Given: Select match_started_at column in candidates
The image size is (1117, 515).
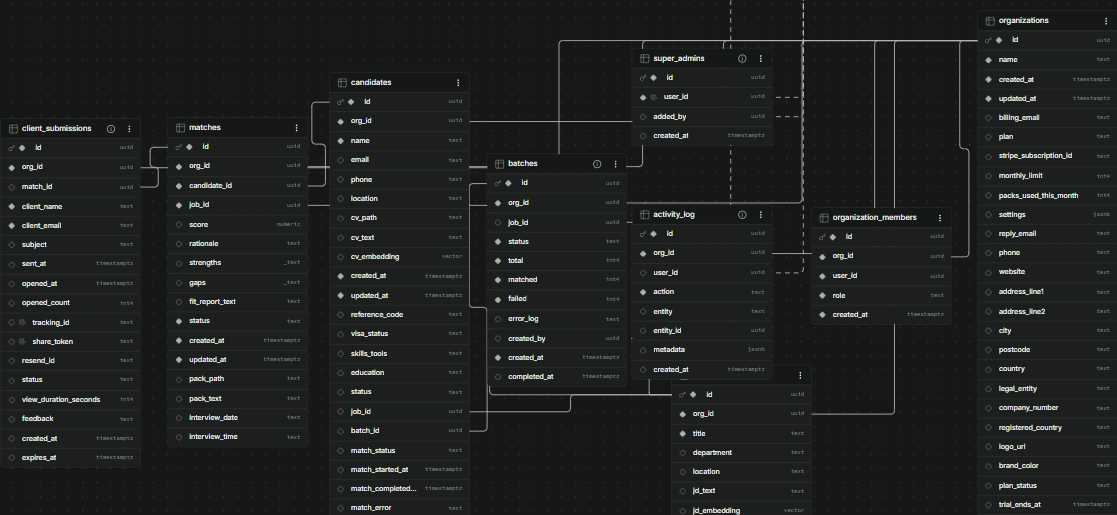Looking at the screenshot, I should pyautogui.click(x=400, y=469).
